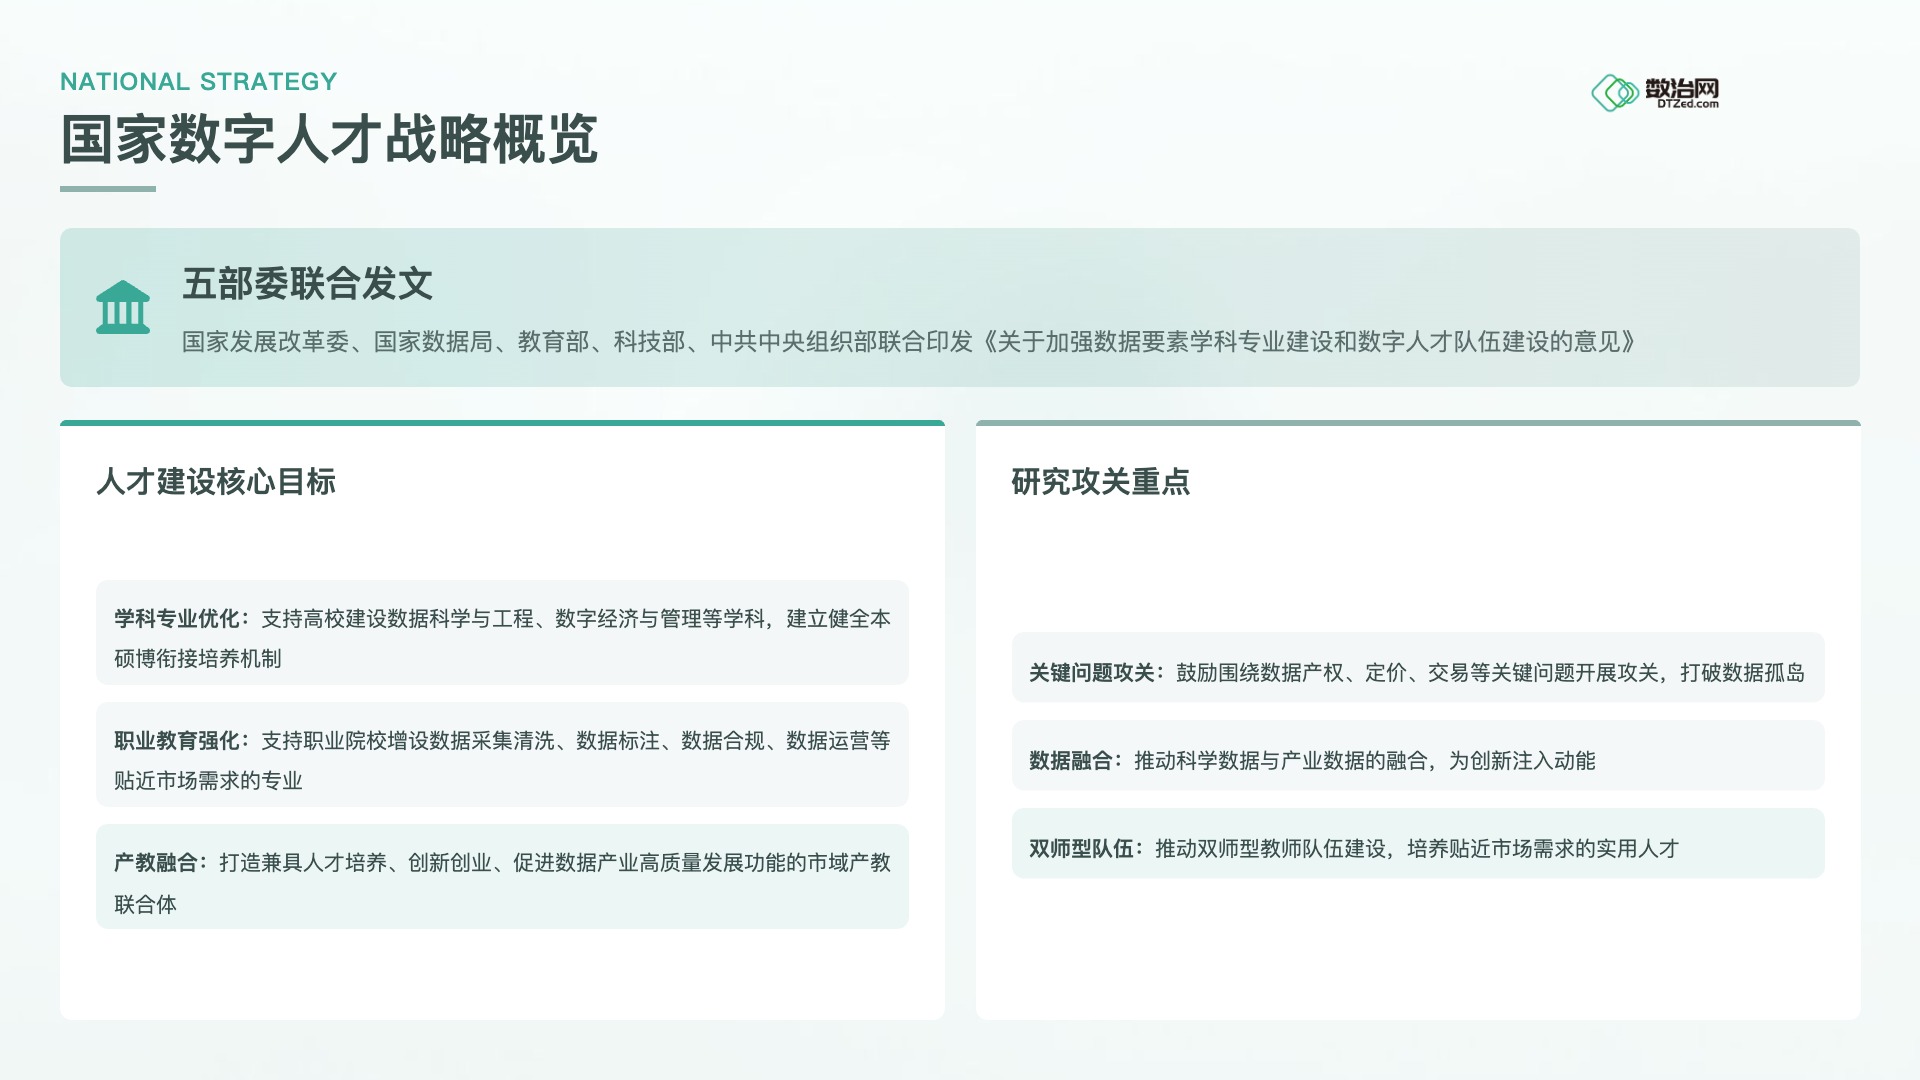Click the 数治网 logo characters
1920x1080 pixels.
(x=1682, y=88)
